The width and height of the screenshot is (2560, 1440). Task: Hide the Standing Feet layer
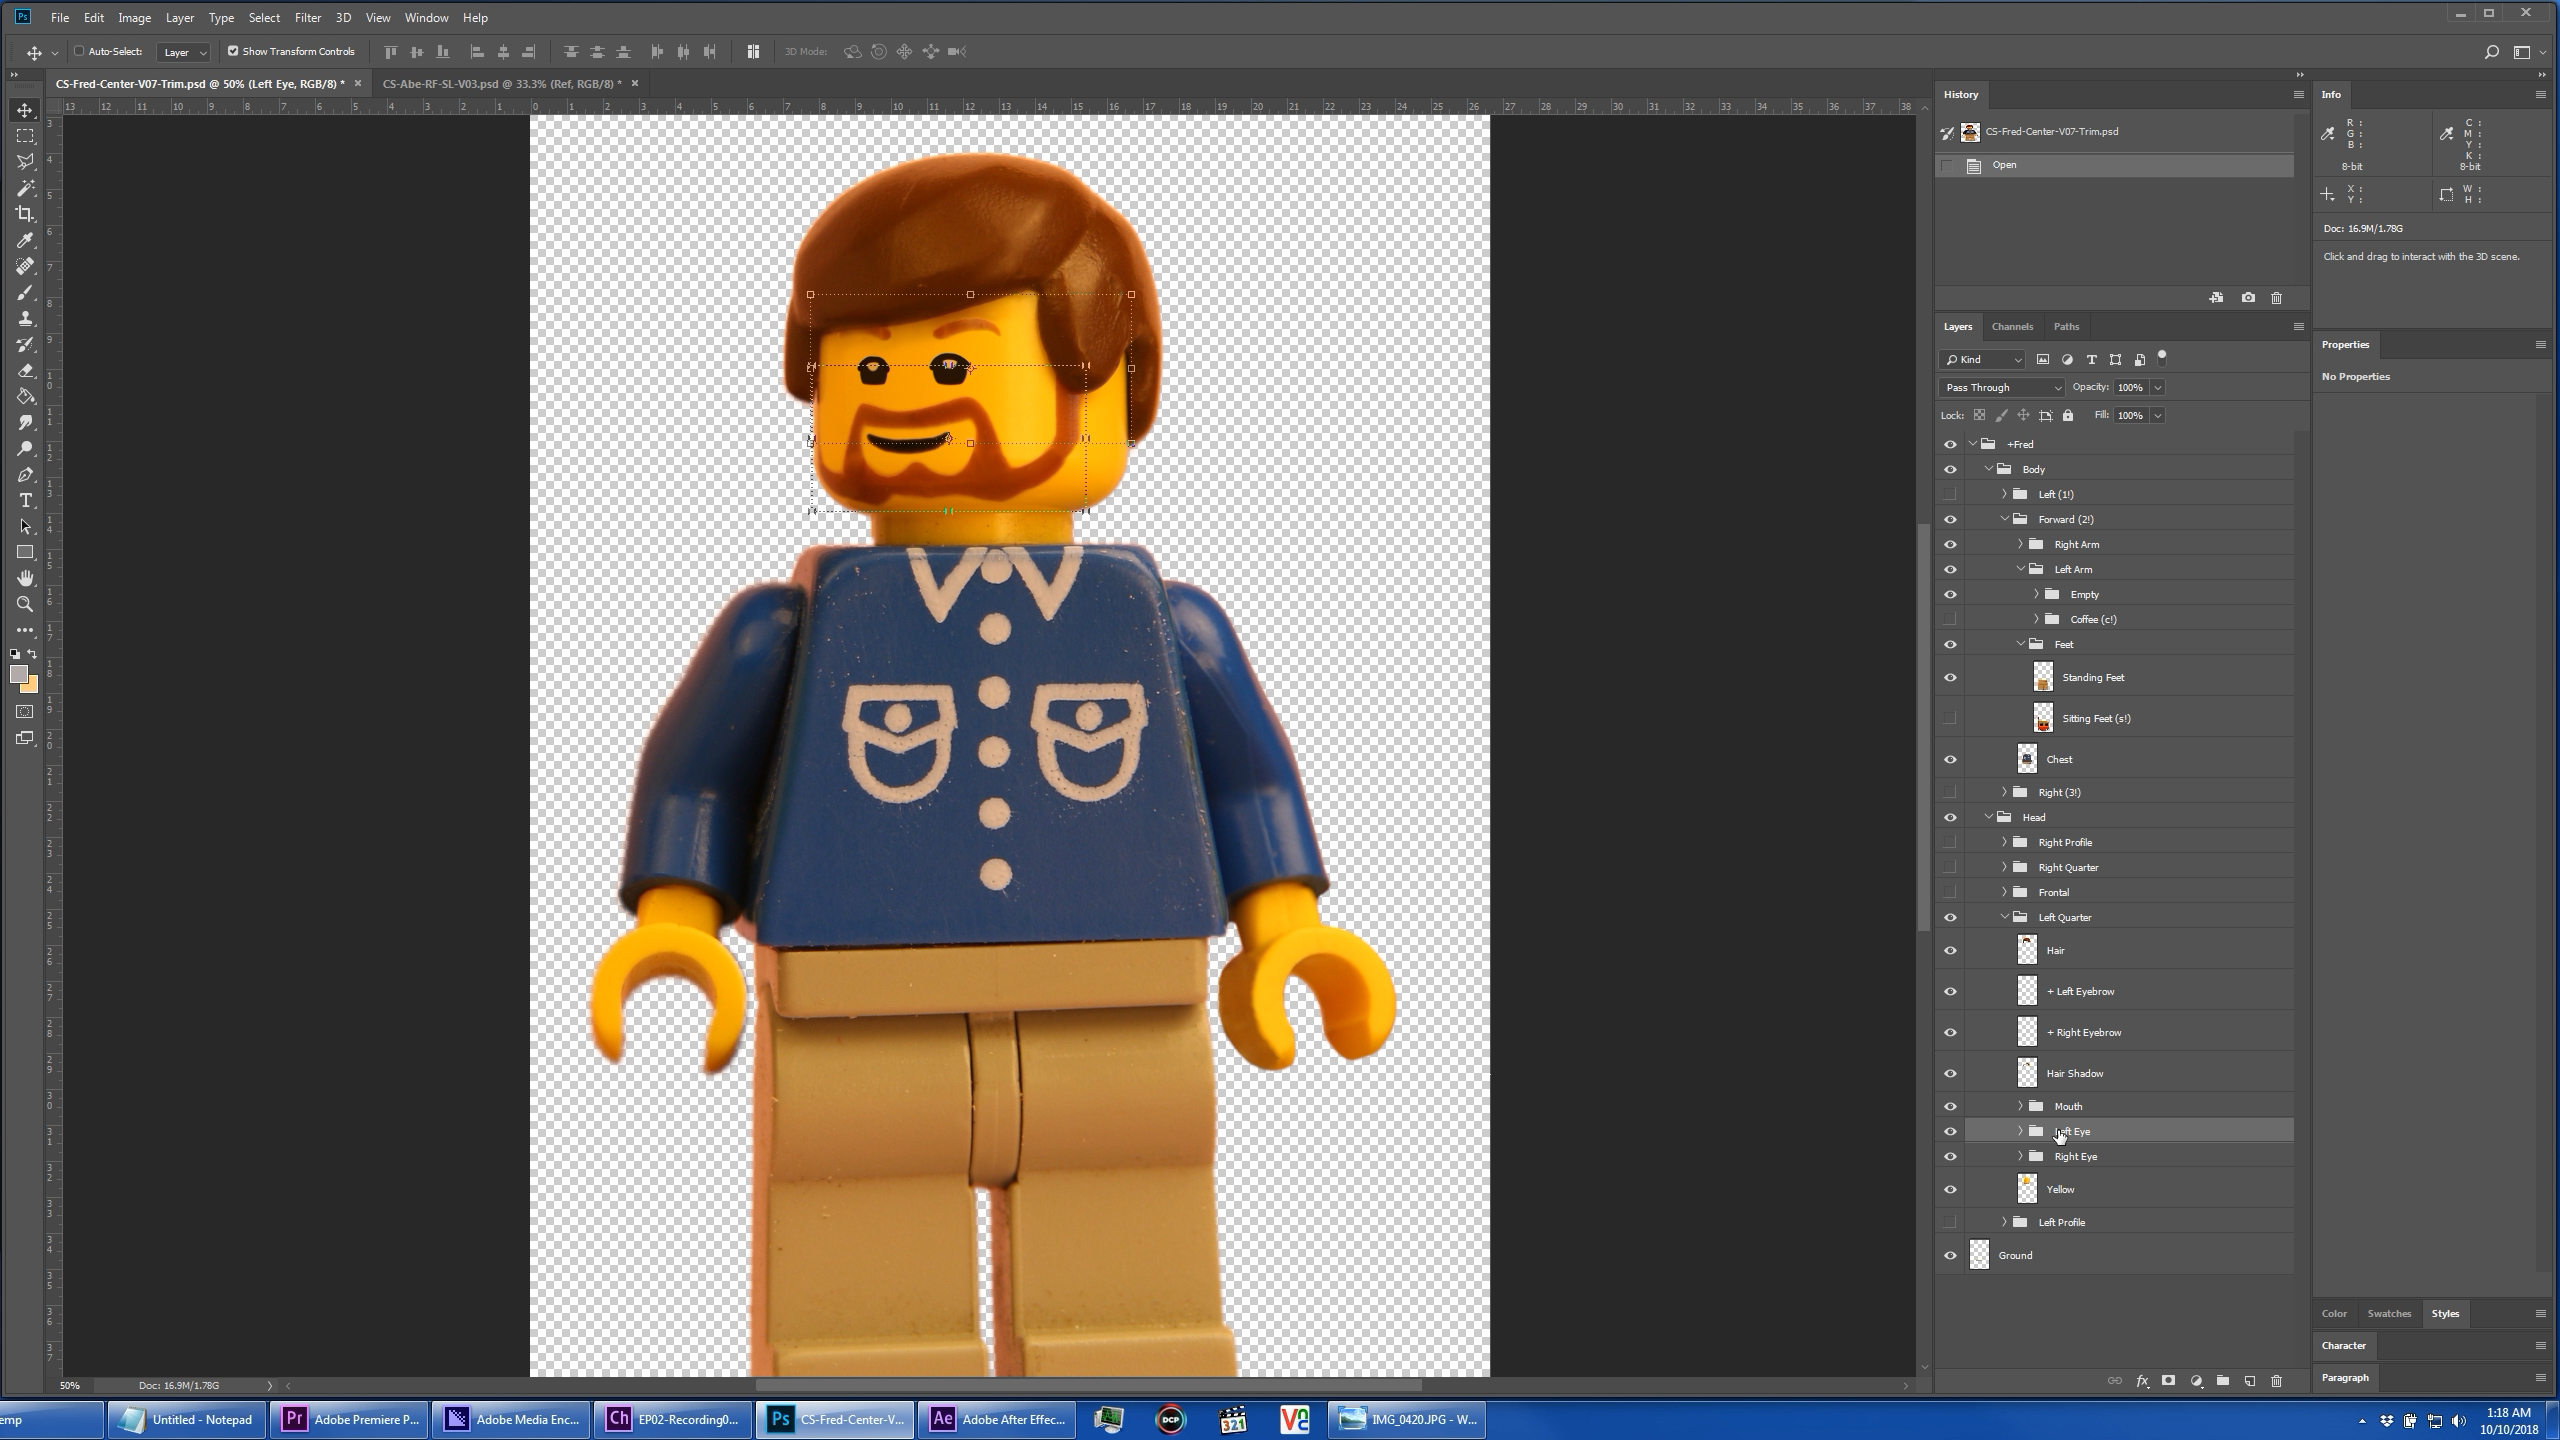click(1950, 678)
